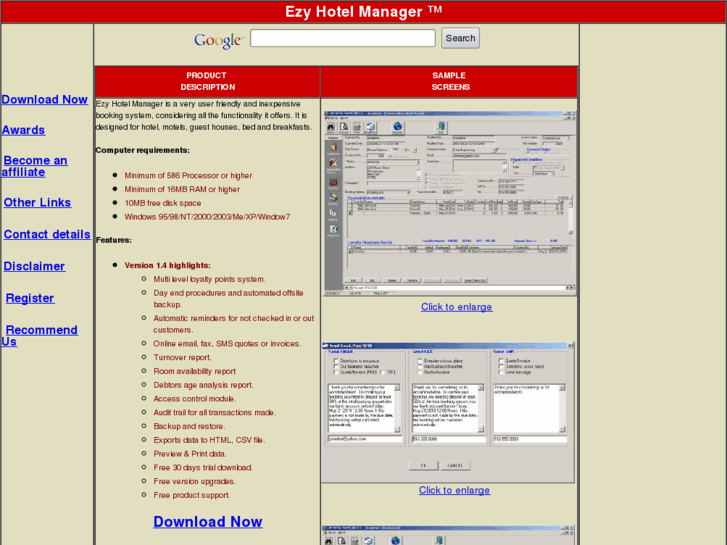Image resolution: width=727 pixels, height=545 pixels.
Task: Open the Become an affiliate link
Action: pyautogui.click(x=35, y=166)
